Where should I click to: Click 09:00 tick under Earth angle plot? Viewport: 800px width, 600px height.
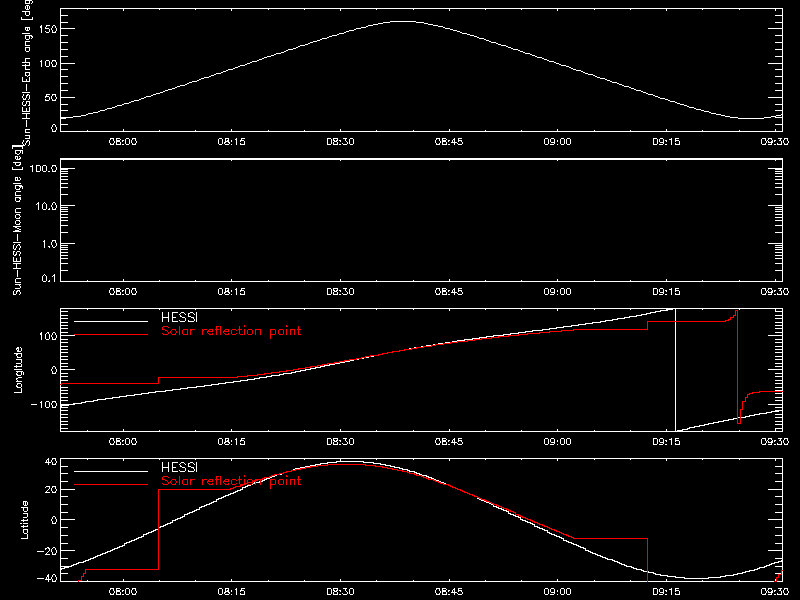pos(558,142)
